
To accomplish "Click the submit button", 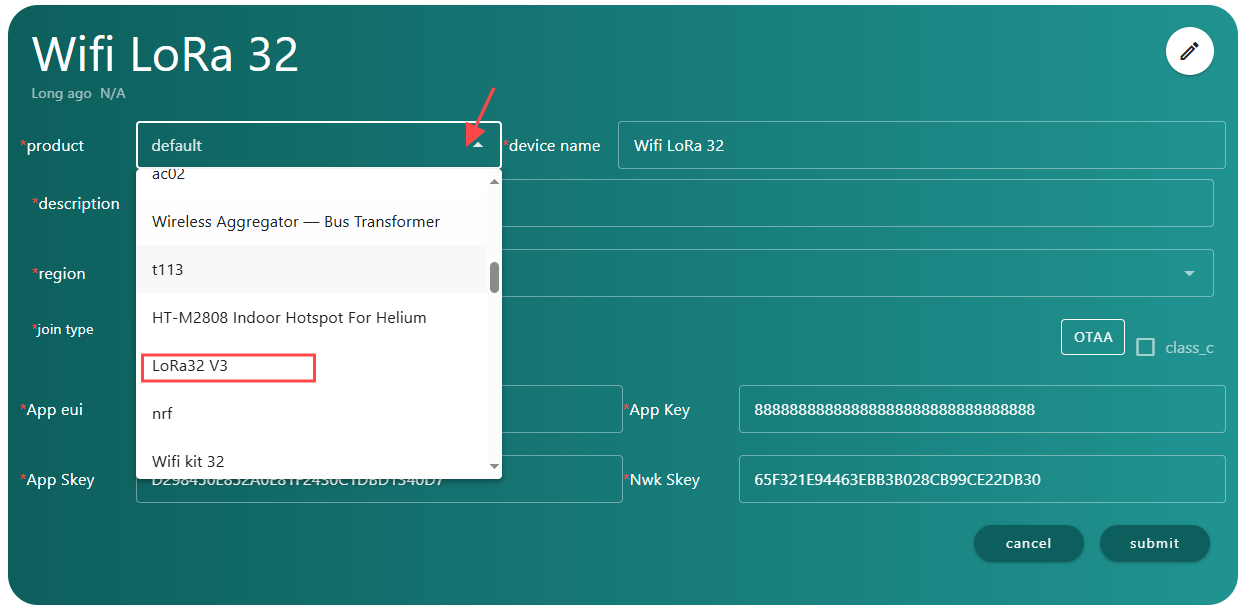I will [x=1155, y=543].
